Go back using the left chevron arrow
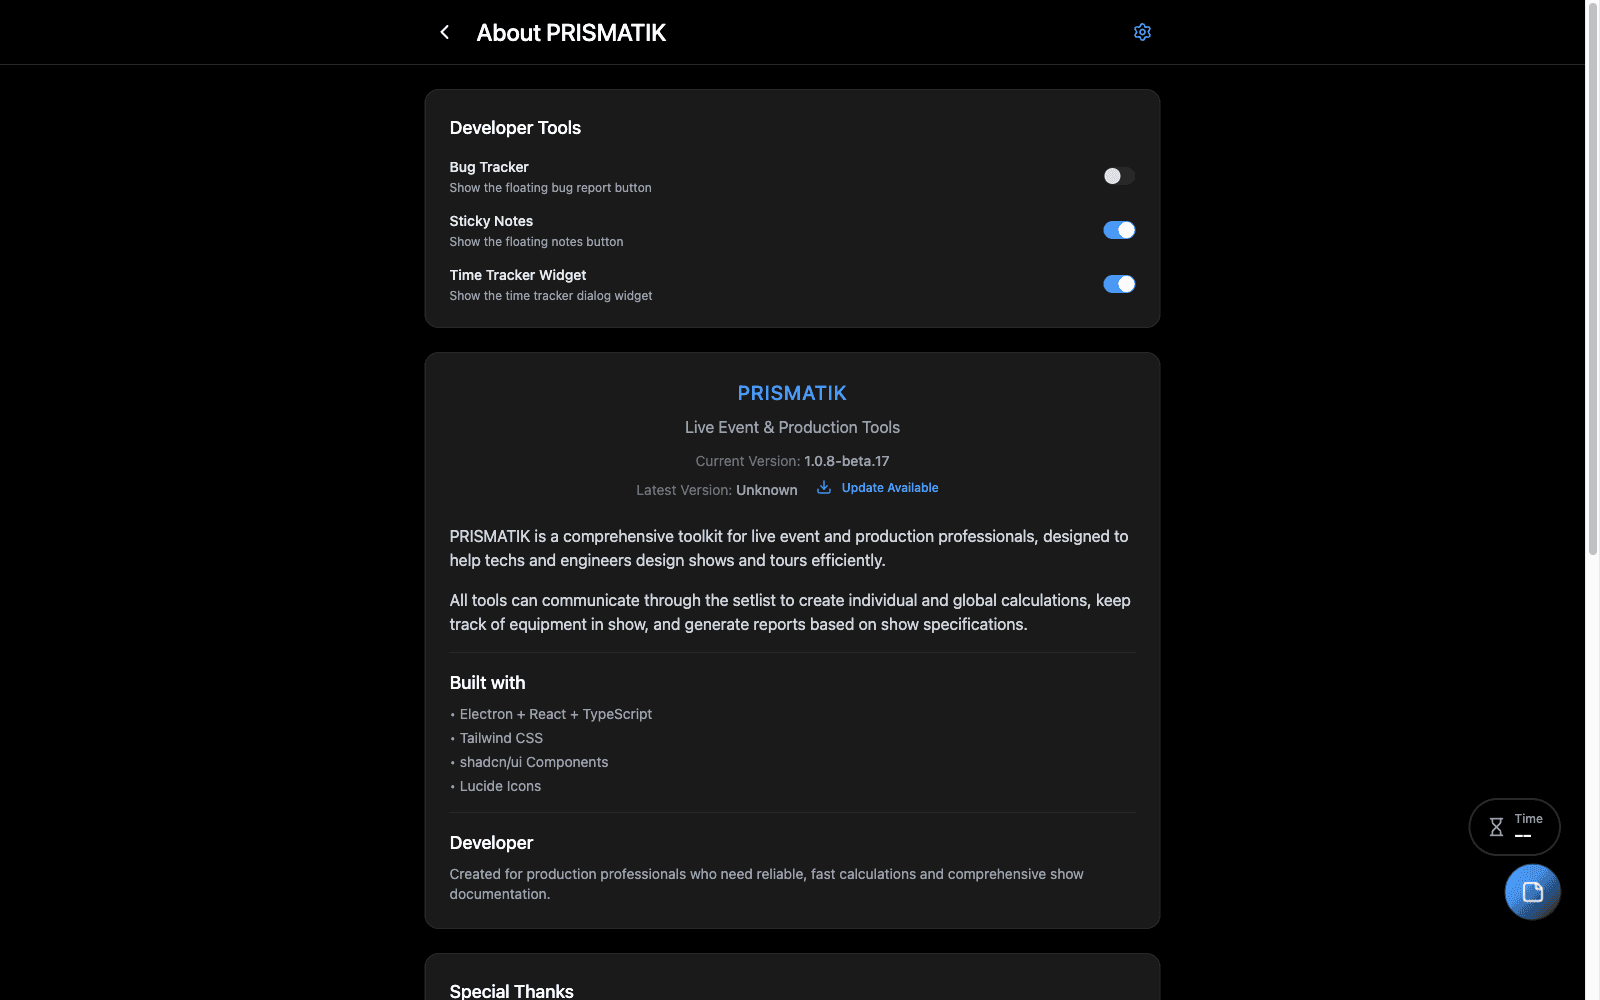Screen dimensions: 1600x1000 tap(445, 32)
